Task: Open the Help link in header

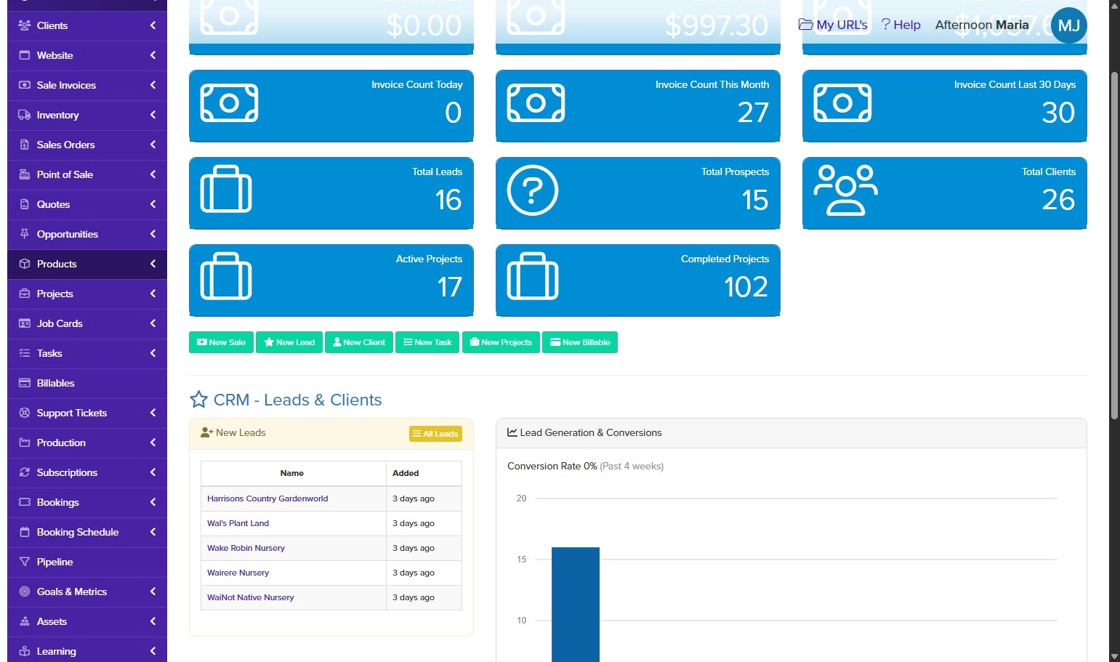Action: pos(901,25)
